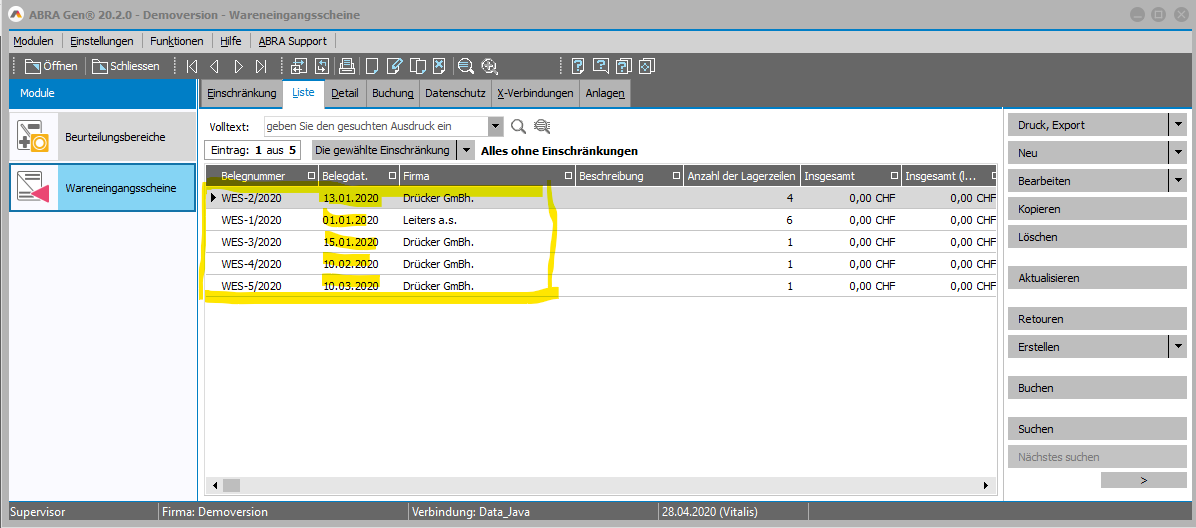Switch to the Detail tab

pos(344,93)
